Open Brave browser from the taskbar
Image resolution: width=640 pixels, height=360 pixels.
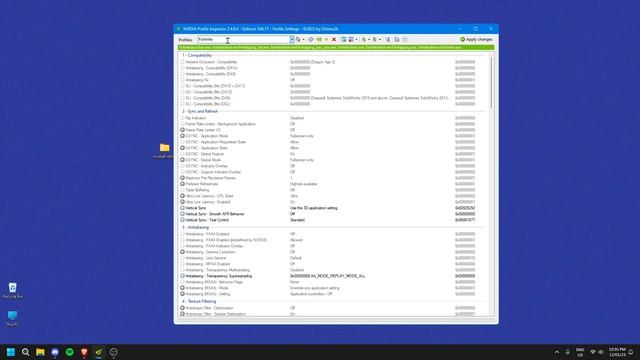pyautogui.click(x=84, y=352)
